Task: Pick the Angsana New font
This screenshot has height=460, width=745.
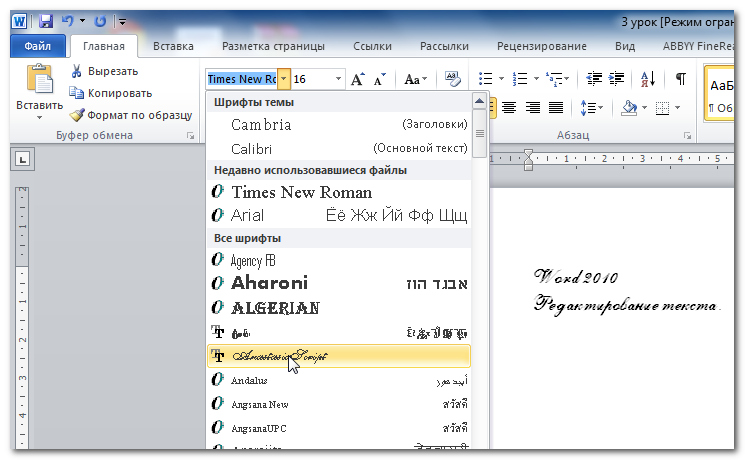Action: coord(339,404)
